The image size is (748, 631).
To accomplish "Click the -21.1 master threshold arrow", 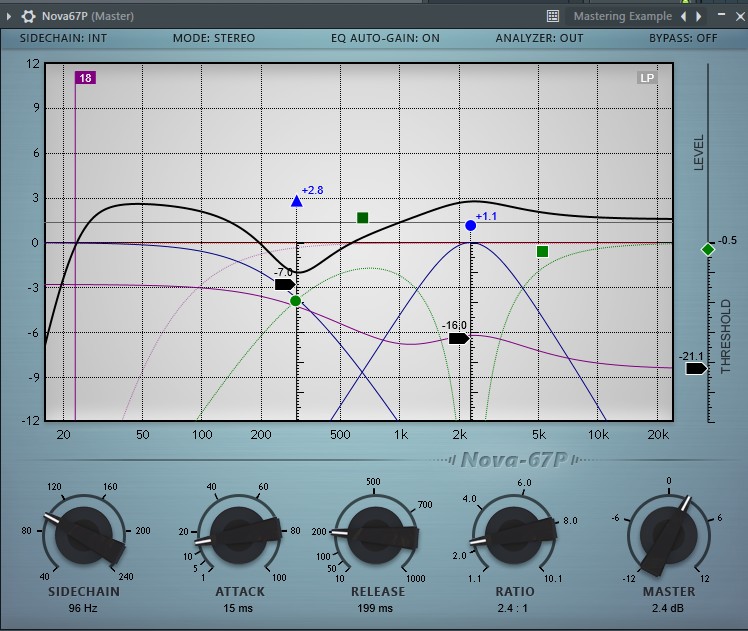I will pyautogui.click(x=696, y=369).
